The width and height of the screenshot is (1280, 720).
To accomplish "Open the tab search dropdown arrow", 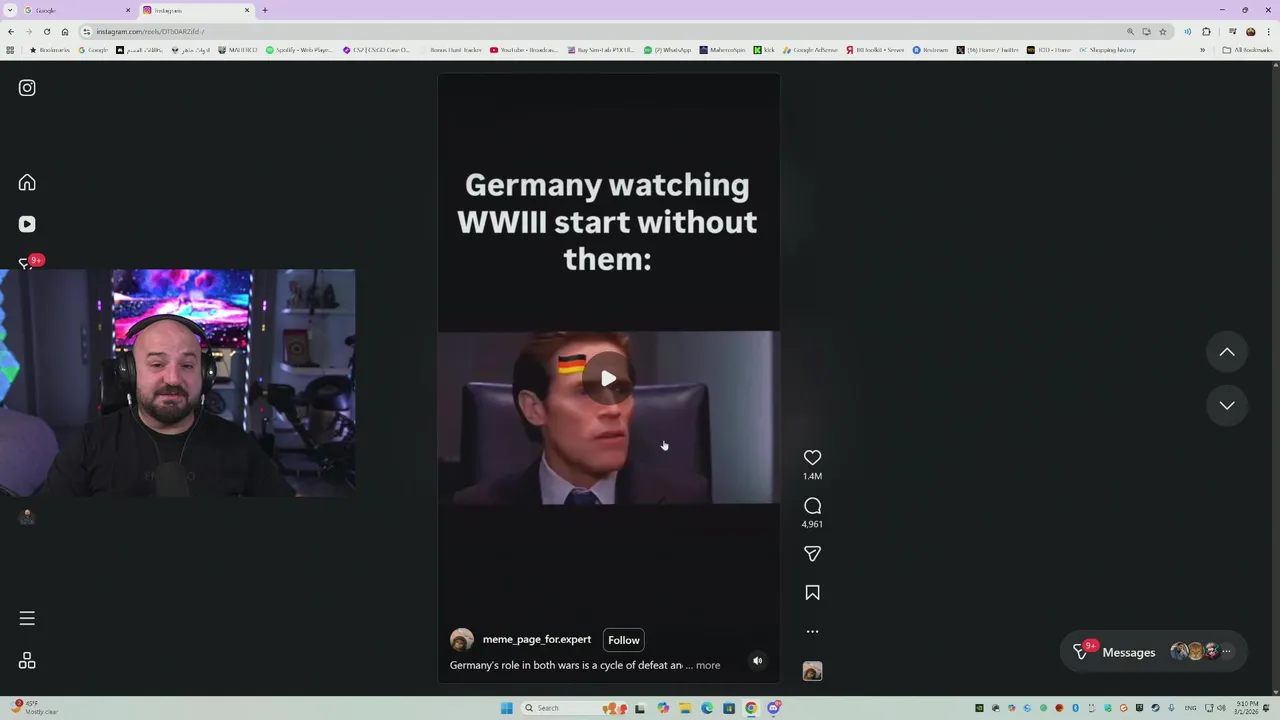I will tap(9, 10).
